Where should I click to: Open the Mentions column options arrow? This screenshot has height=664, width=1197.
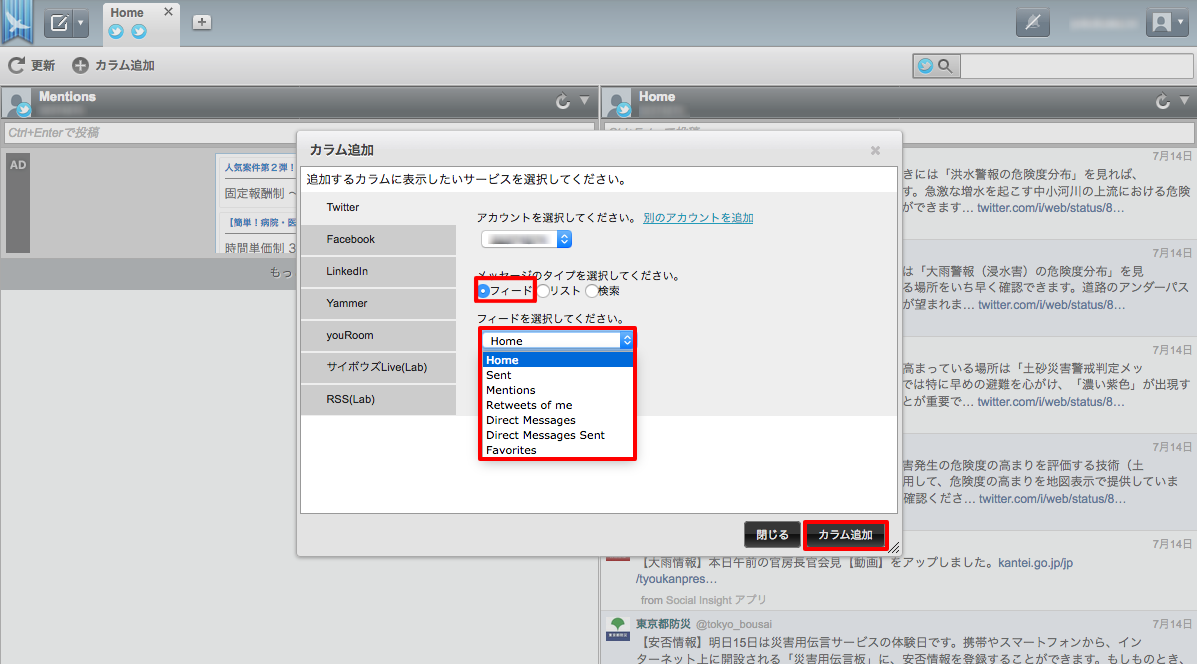[584, 101]
